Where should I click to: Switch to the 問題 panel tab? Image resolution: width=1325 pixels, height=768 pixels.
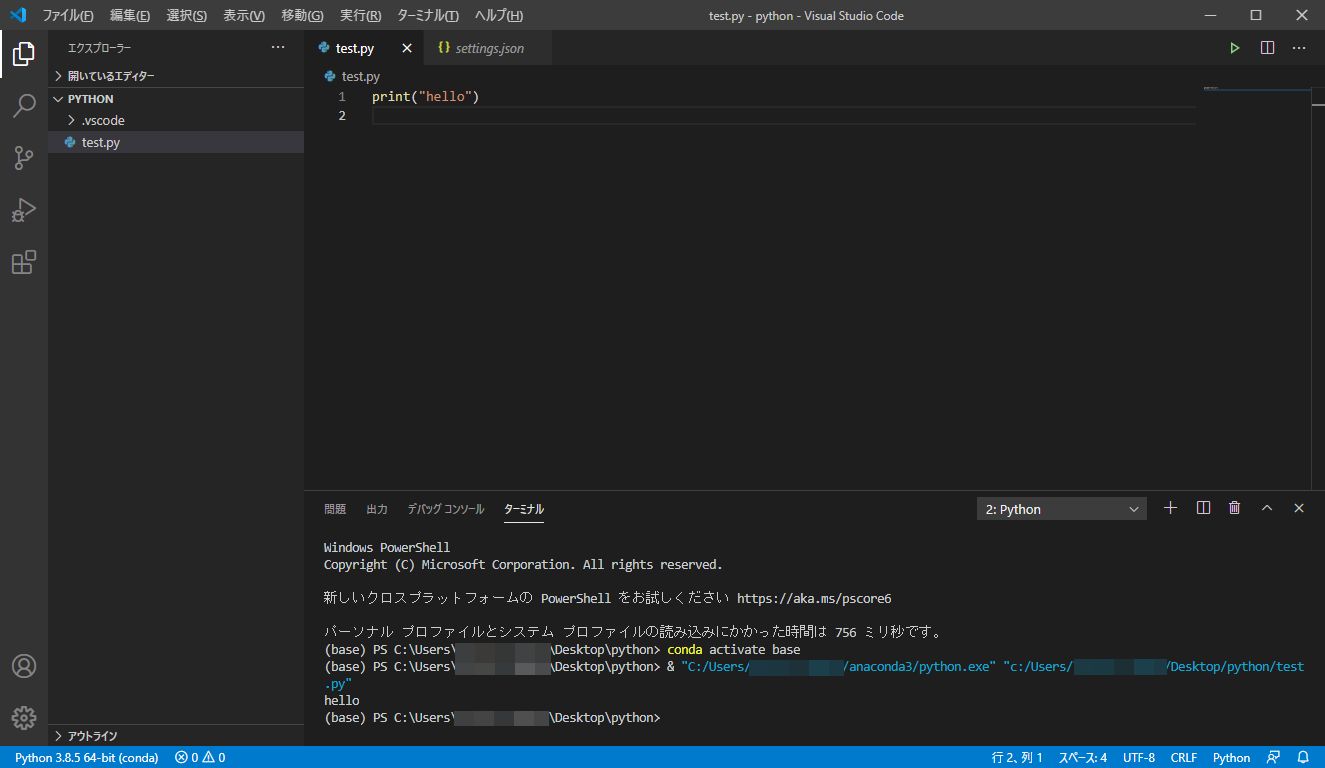click(x=335, y=509)
